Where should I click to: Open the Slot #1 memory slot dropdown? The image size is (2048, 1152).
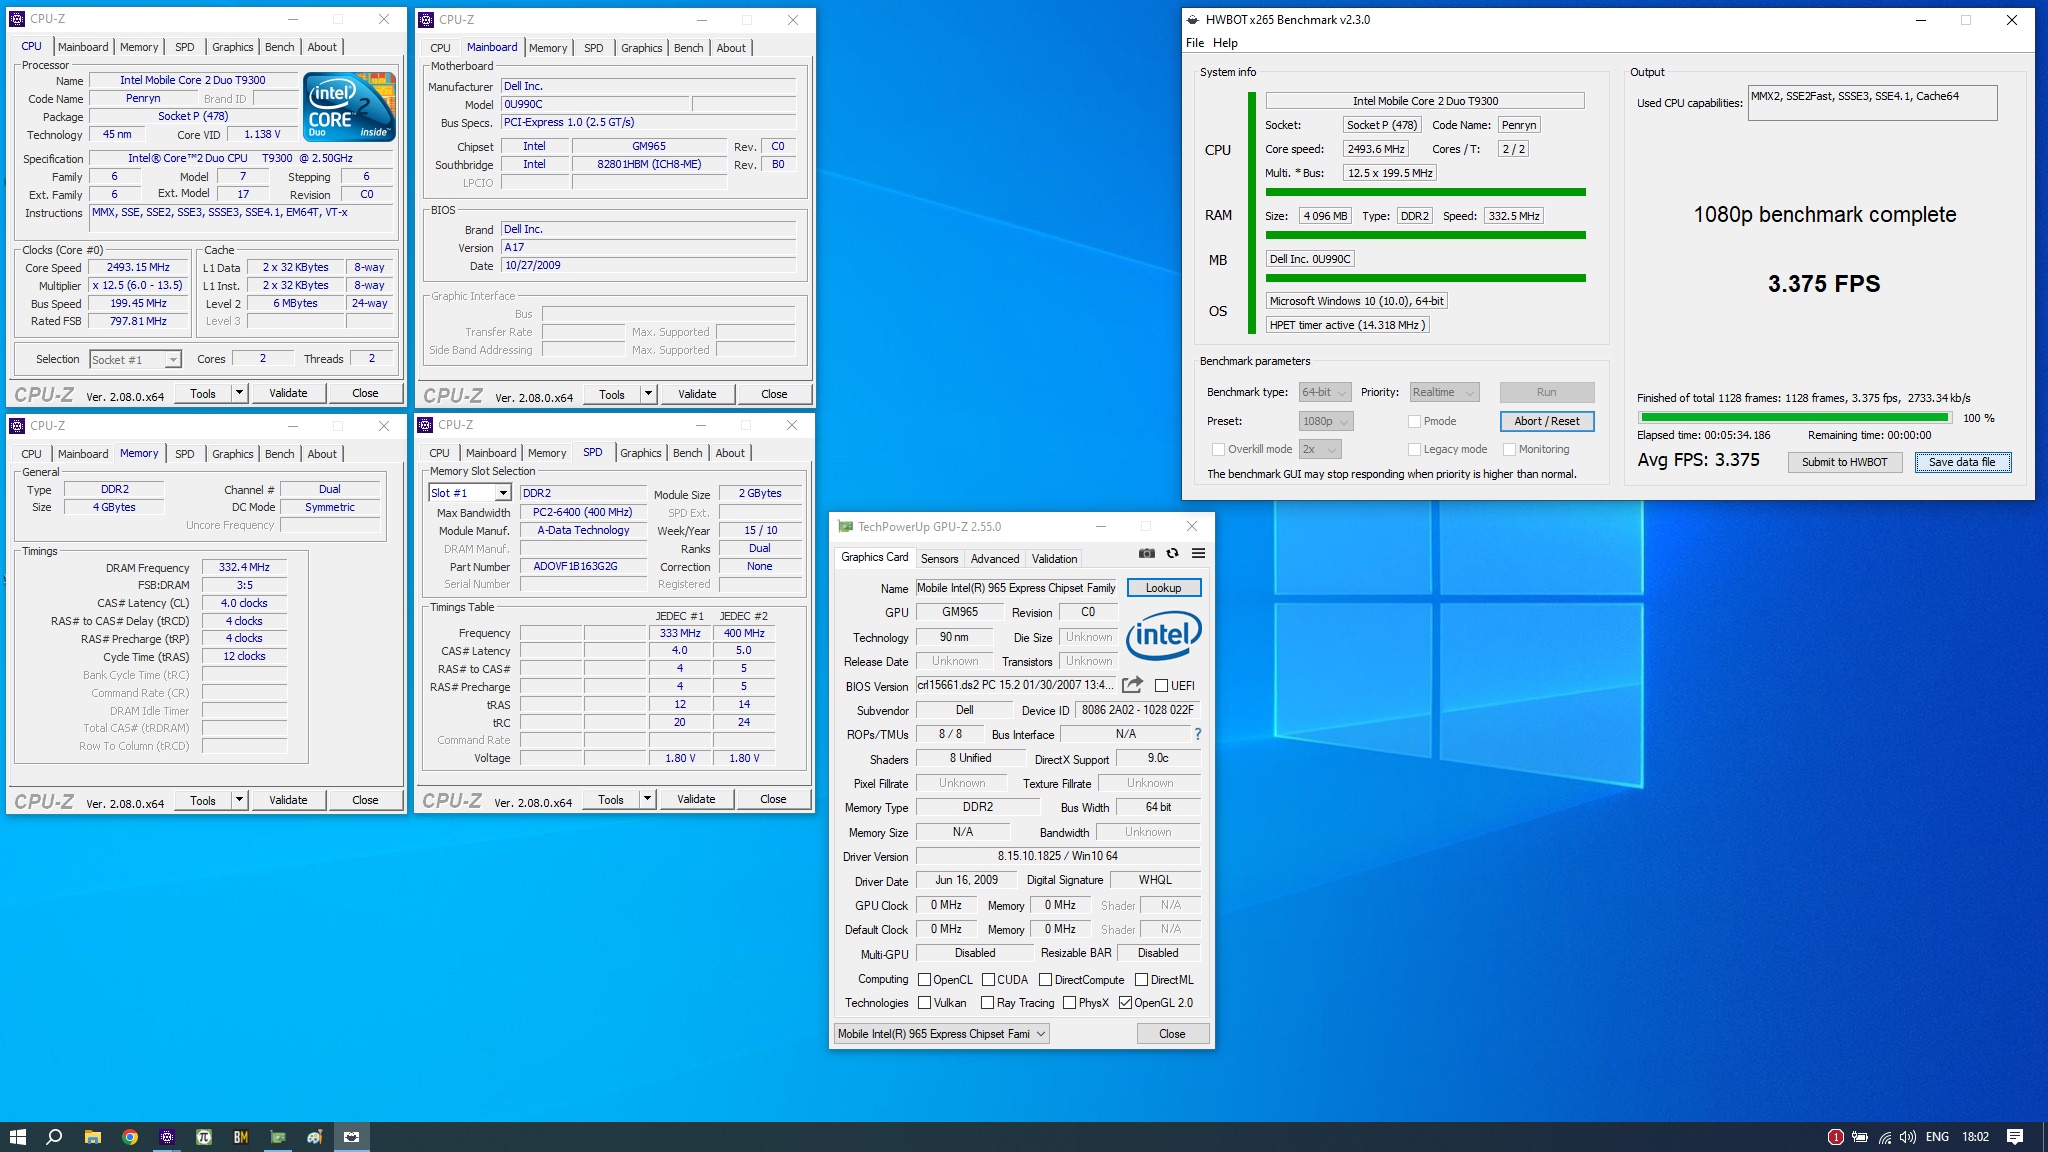tap(470, 493)
